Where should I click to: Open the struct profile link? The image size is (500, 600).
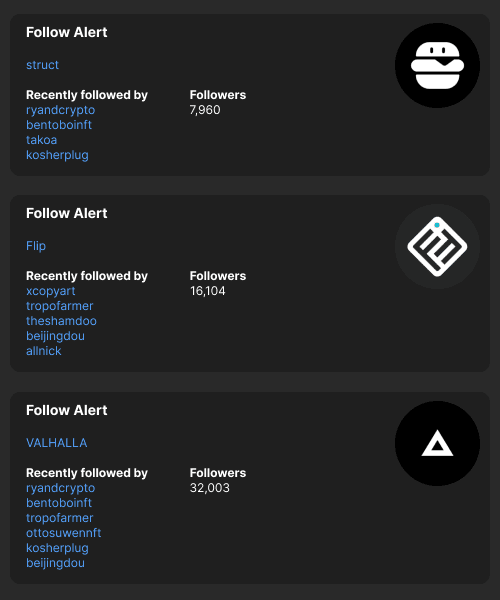click(42, 65)
